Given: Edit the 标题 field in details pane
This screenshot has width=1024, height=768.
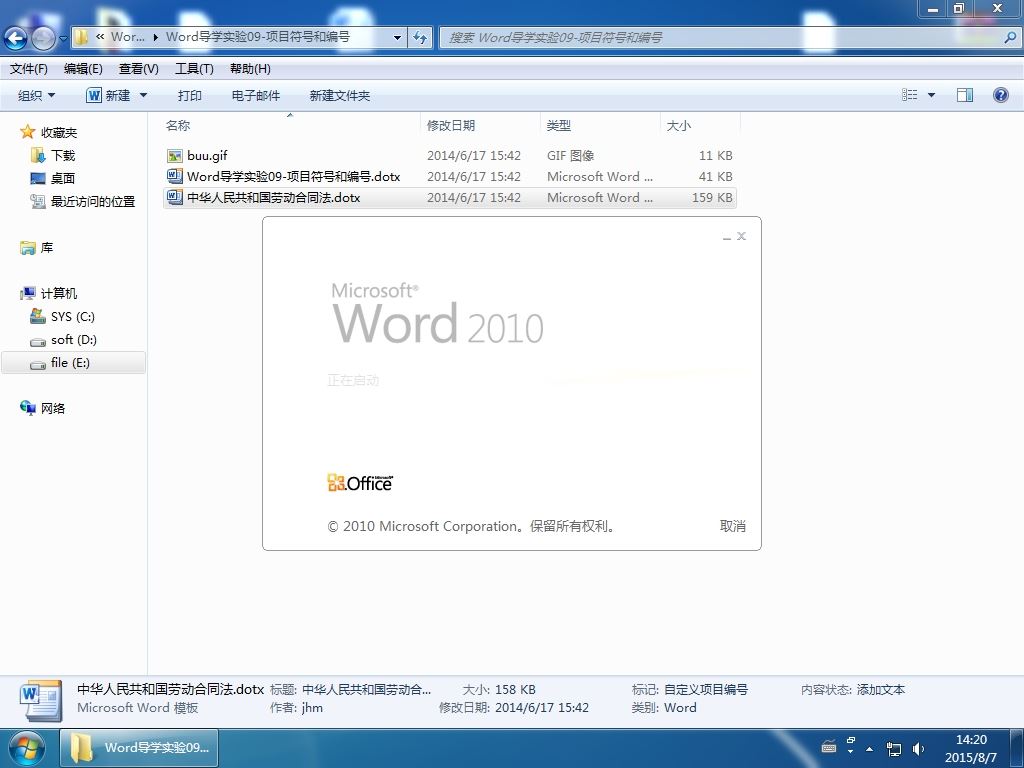Looking at the screenshot, I should coord(366,690).
